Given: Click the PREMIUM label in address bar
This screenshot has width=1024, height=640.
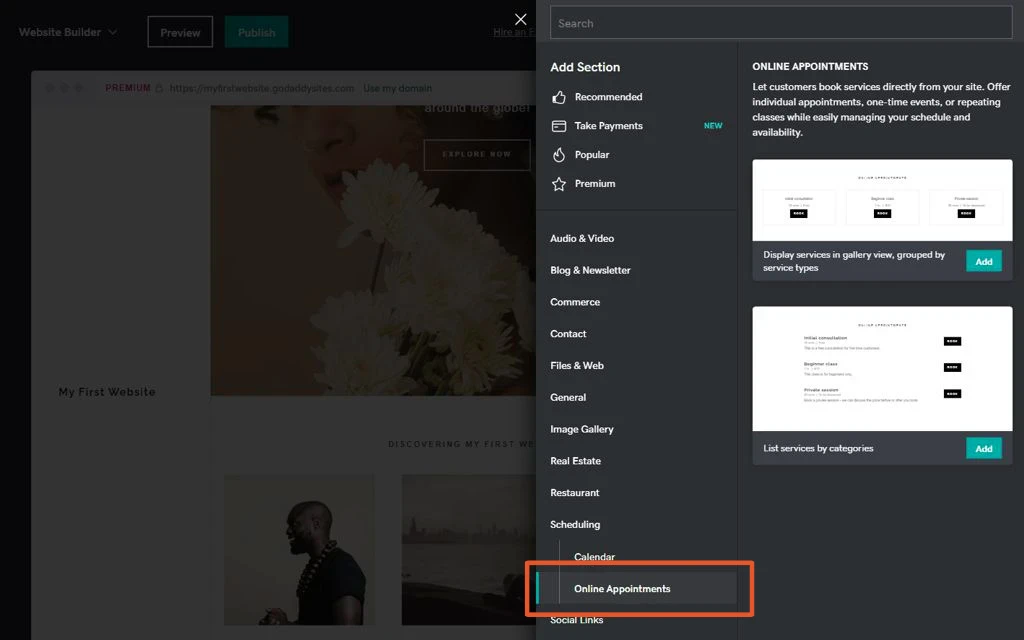Looking at the screenshot, I should point(128,88).
